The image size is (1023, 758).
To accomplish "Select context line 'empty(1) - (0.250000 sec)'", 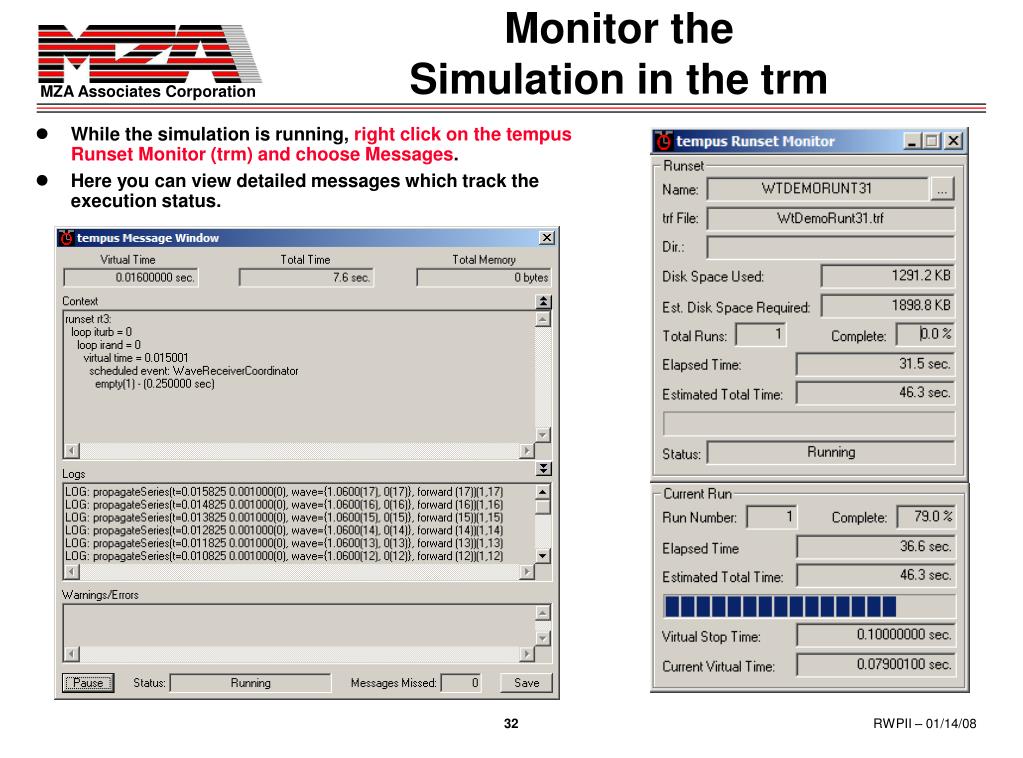I will point(155,384).
